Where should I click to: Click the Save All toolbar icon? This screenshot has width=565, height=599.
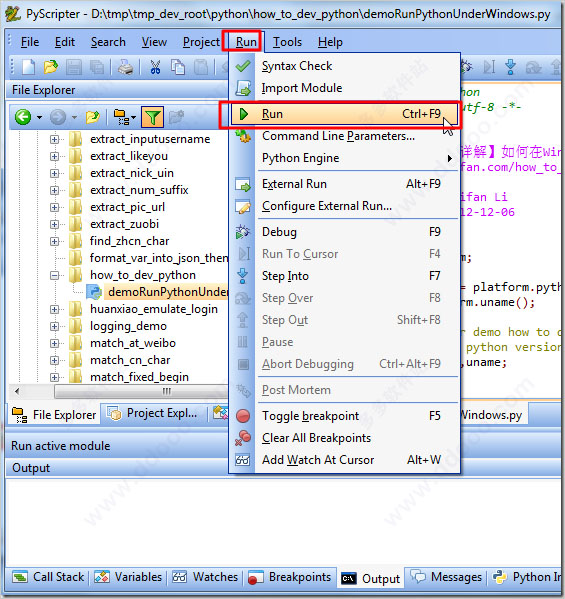tap(97, 68)
